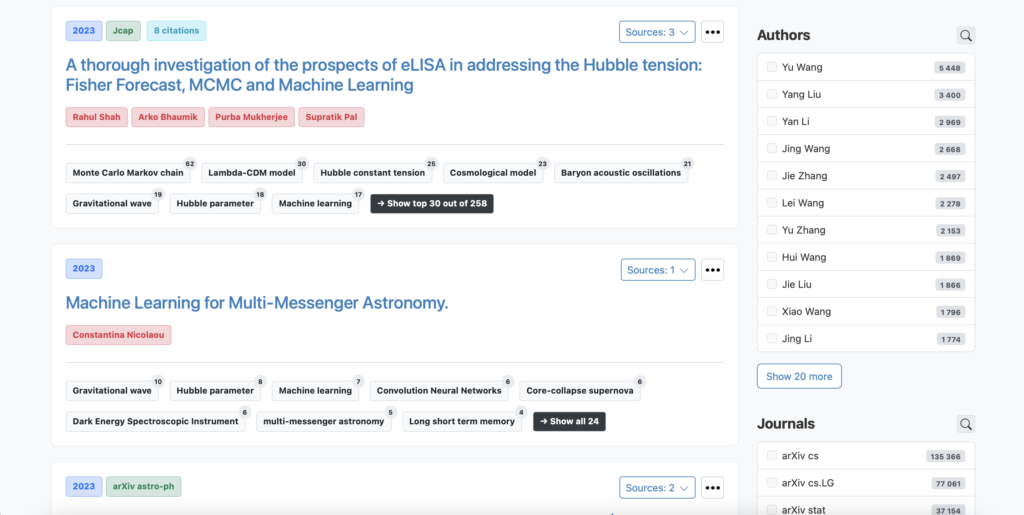The image size is (1024, 515).
Task: Show top 30 out of 258 concepts
Action: point(432,204)
